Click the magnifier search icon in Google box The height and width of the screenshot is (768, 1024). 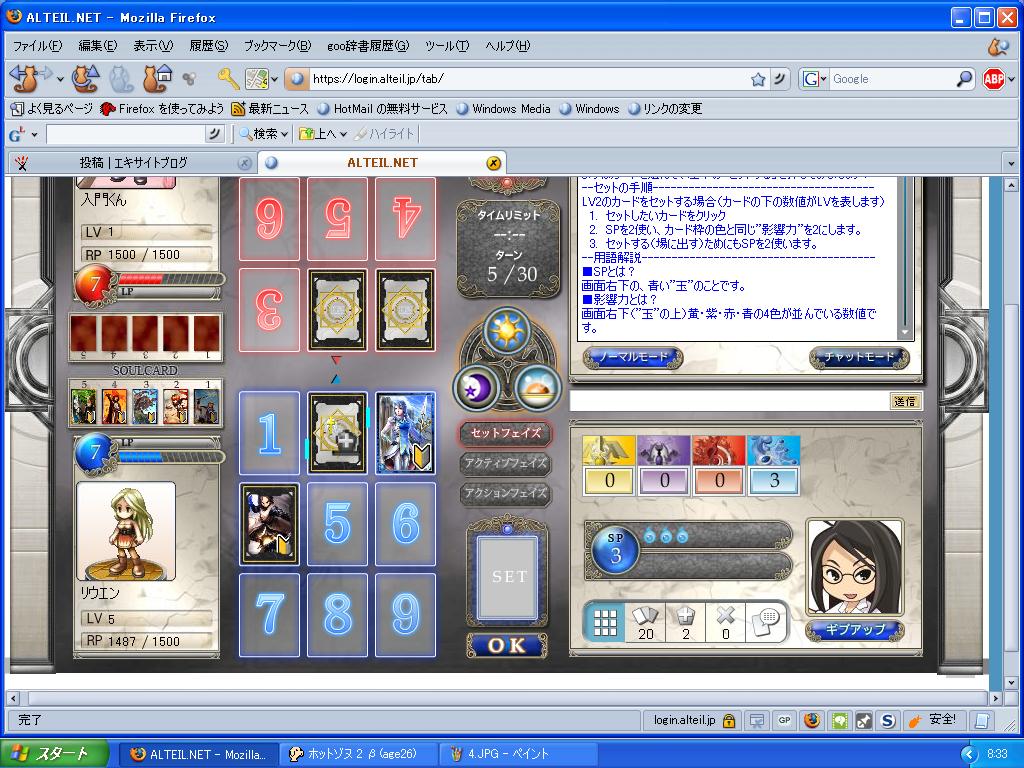pyautogui.click(x=965, y=79)
